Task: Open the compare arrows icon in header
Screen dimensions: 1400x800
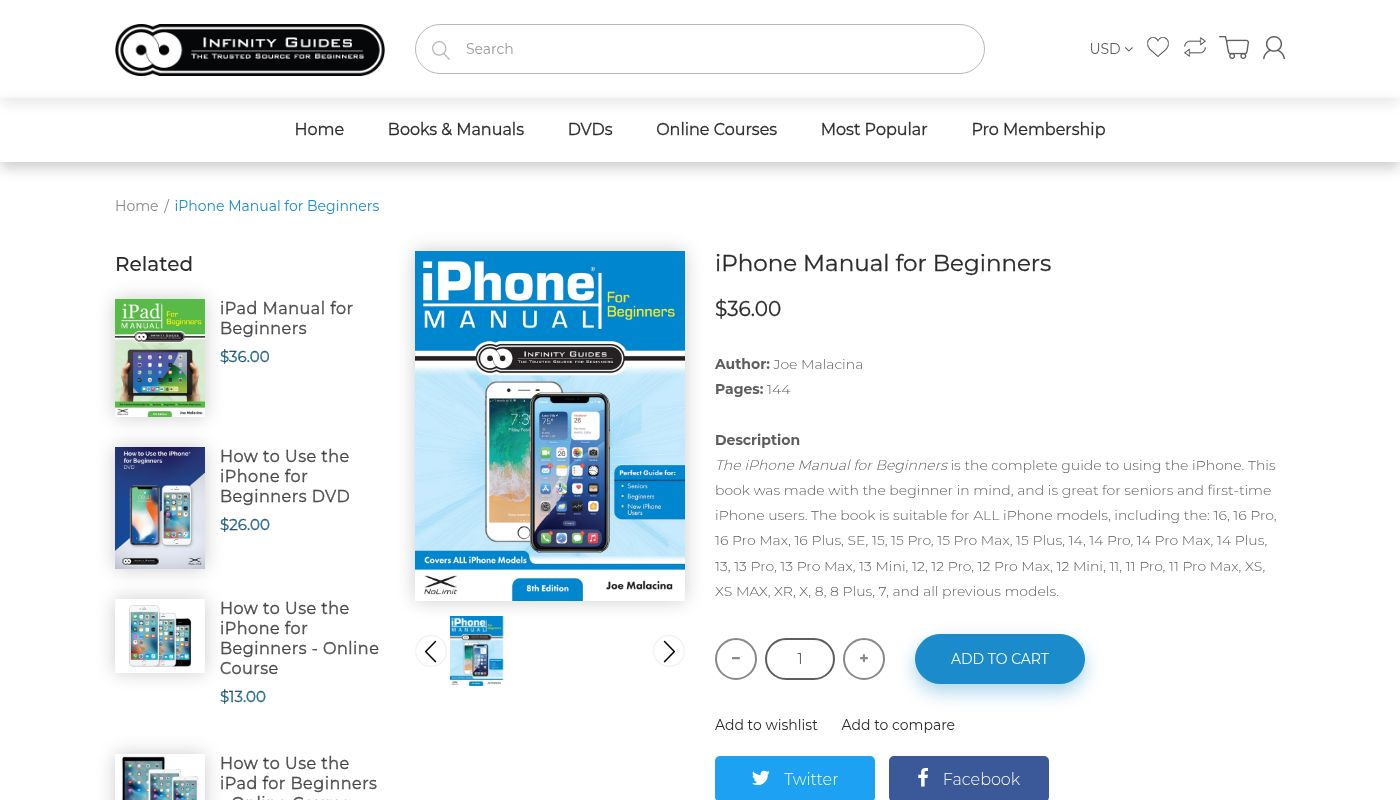Action: coord(1195,47)
